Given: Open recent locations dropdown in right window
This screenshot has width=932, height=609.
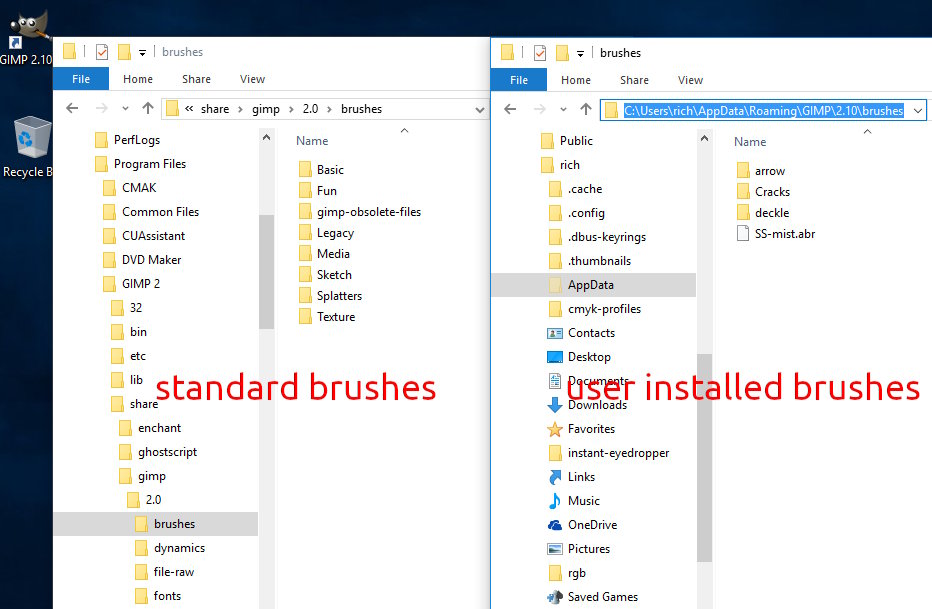Looking at the screenshot, I should point(563,110).
